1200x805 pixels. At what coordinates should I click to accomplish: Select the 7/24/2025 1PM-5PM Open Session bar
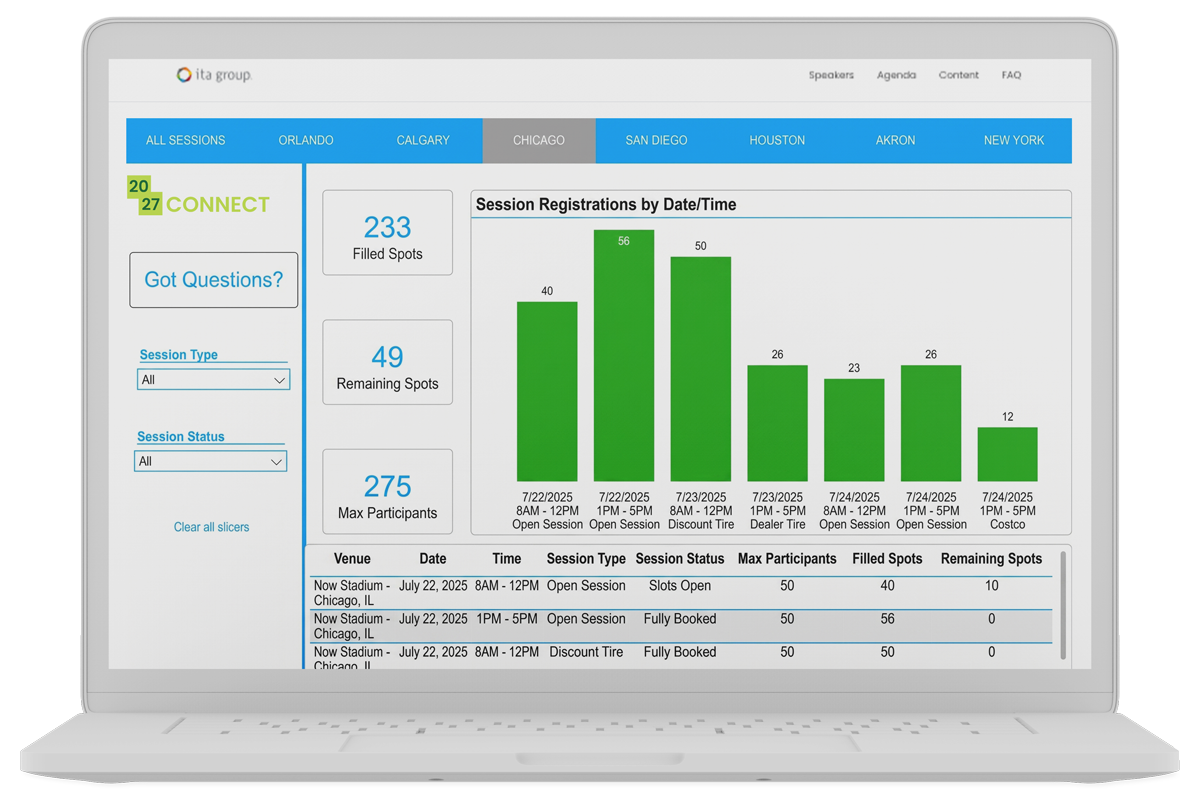coord(931,423)
